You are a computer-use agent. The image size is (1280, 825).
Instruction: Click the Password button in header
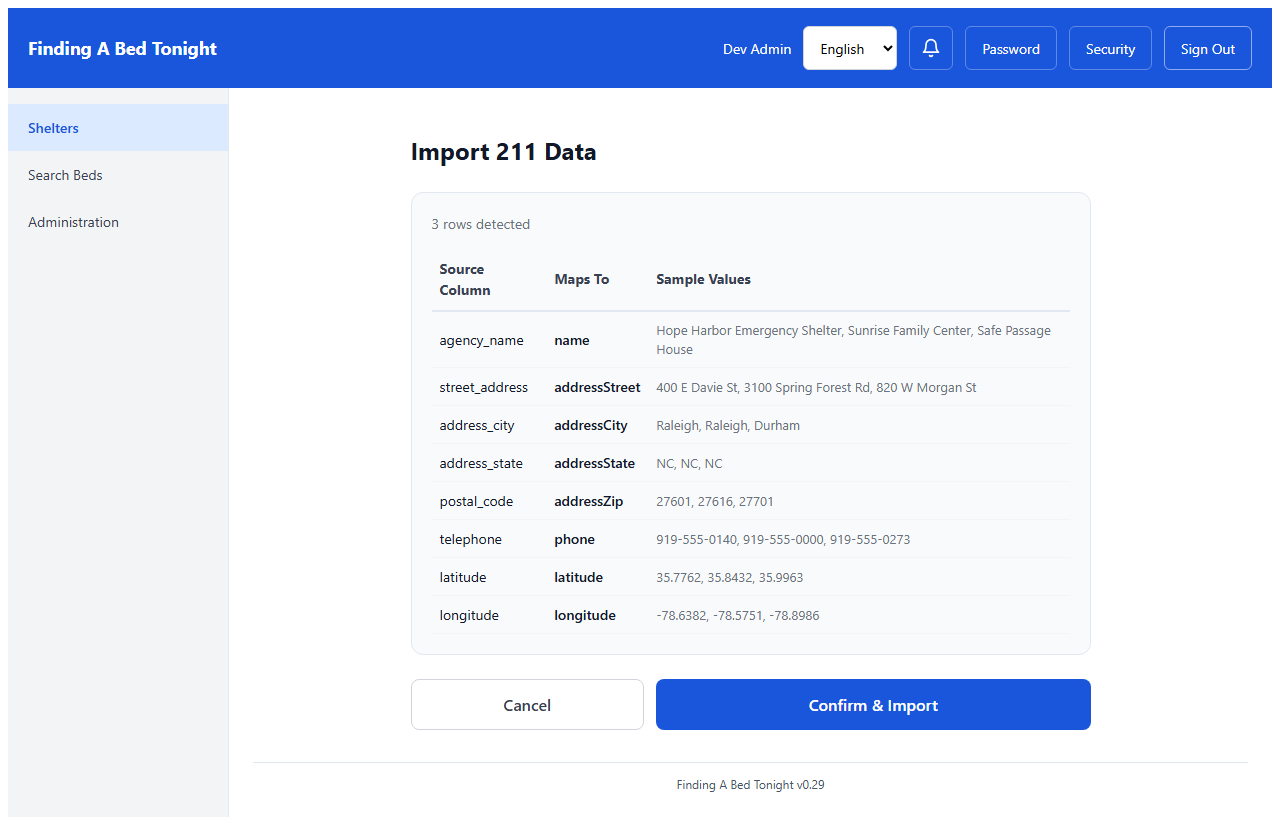pos(1010,48)
